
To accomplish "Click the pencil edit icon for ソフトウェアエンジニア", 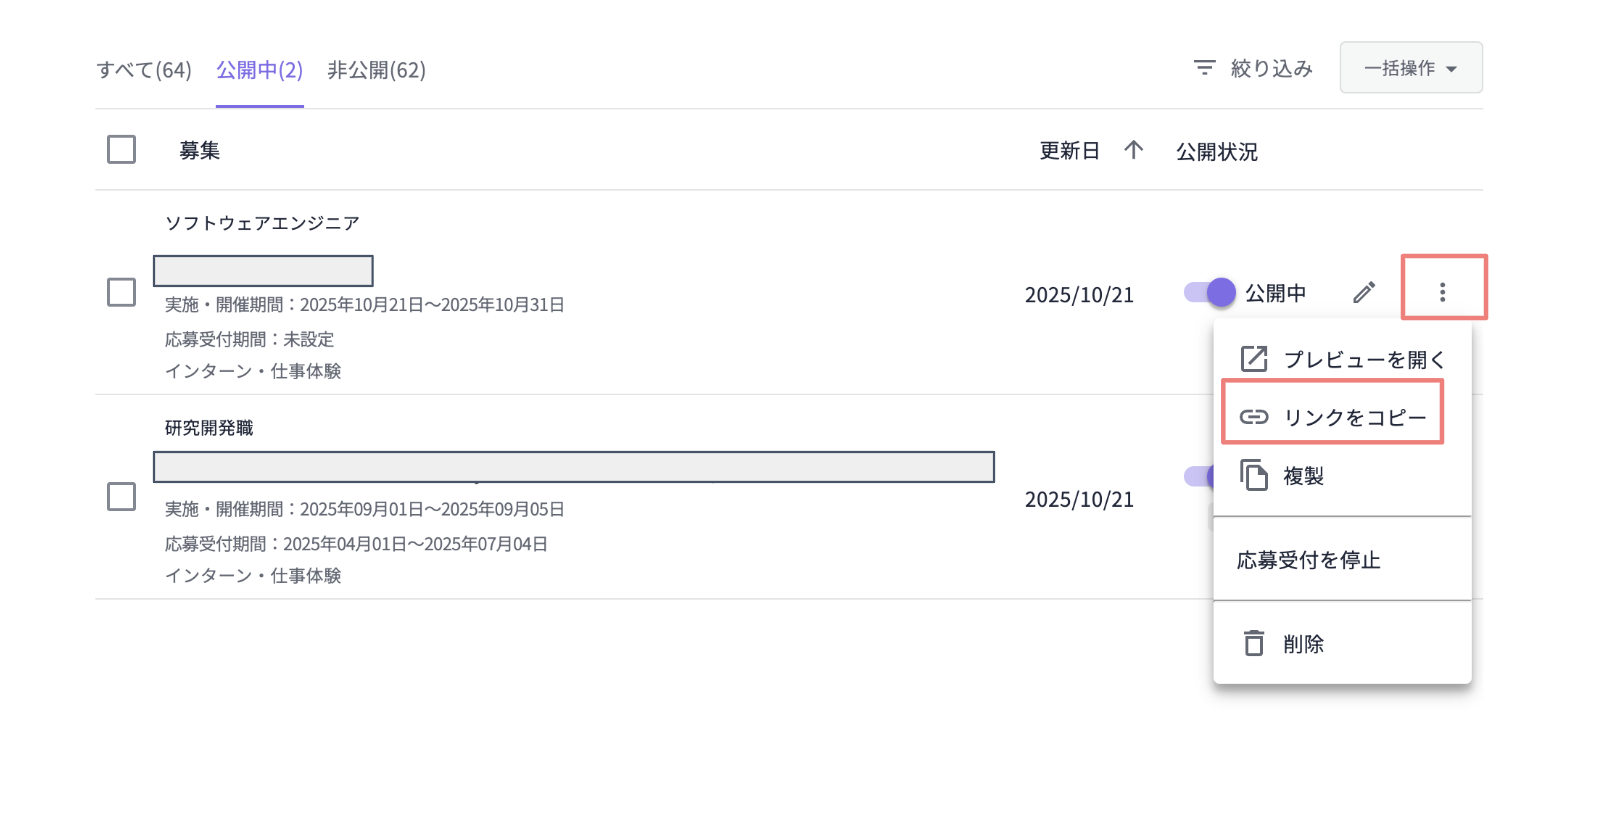I will [x=1364, y=292].
